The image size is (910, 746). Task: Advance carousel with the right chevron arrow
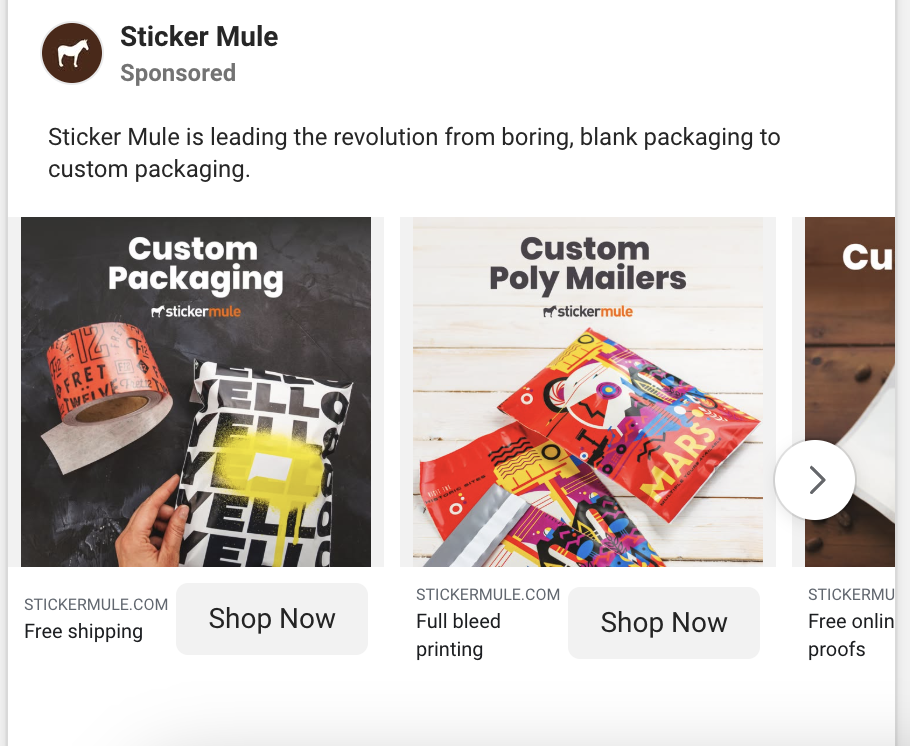pos(815,480)
